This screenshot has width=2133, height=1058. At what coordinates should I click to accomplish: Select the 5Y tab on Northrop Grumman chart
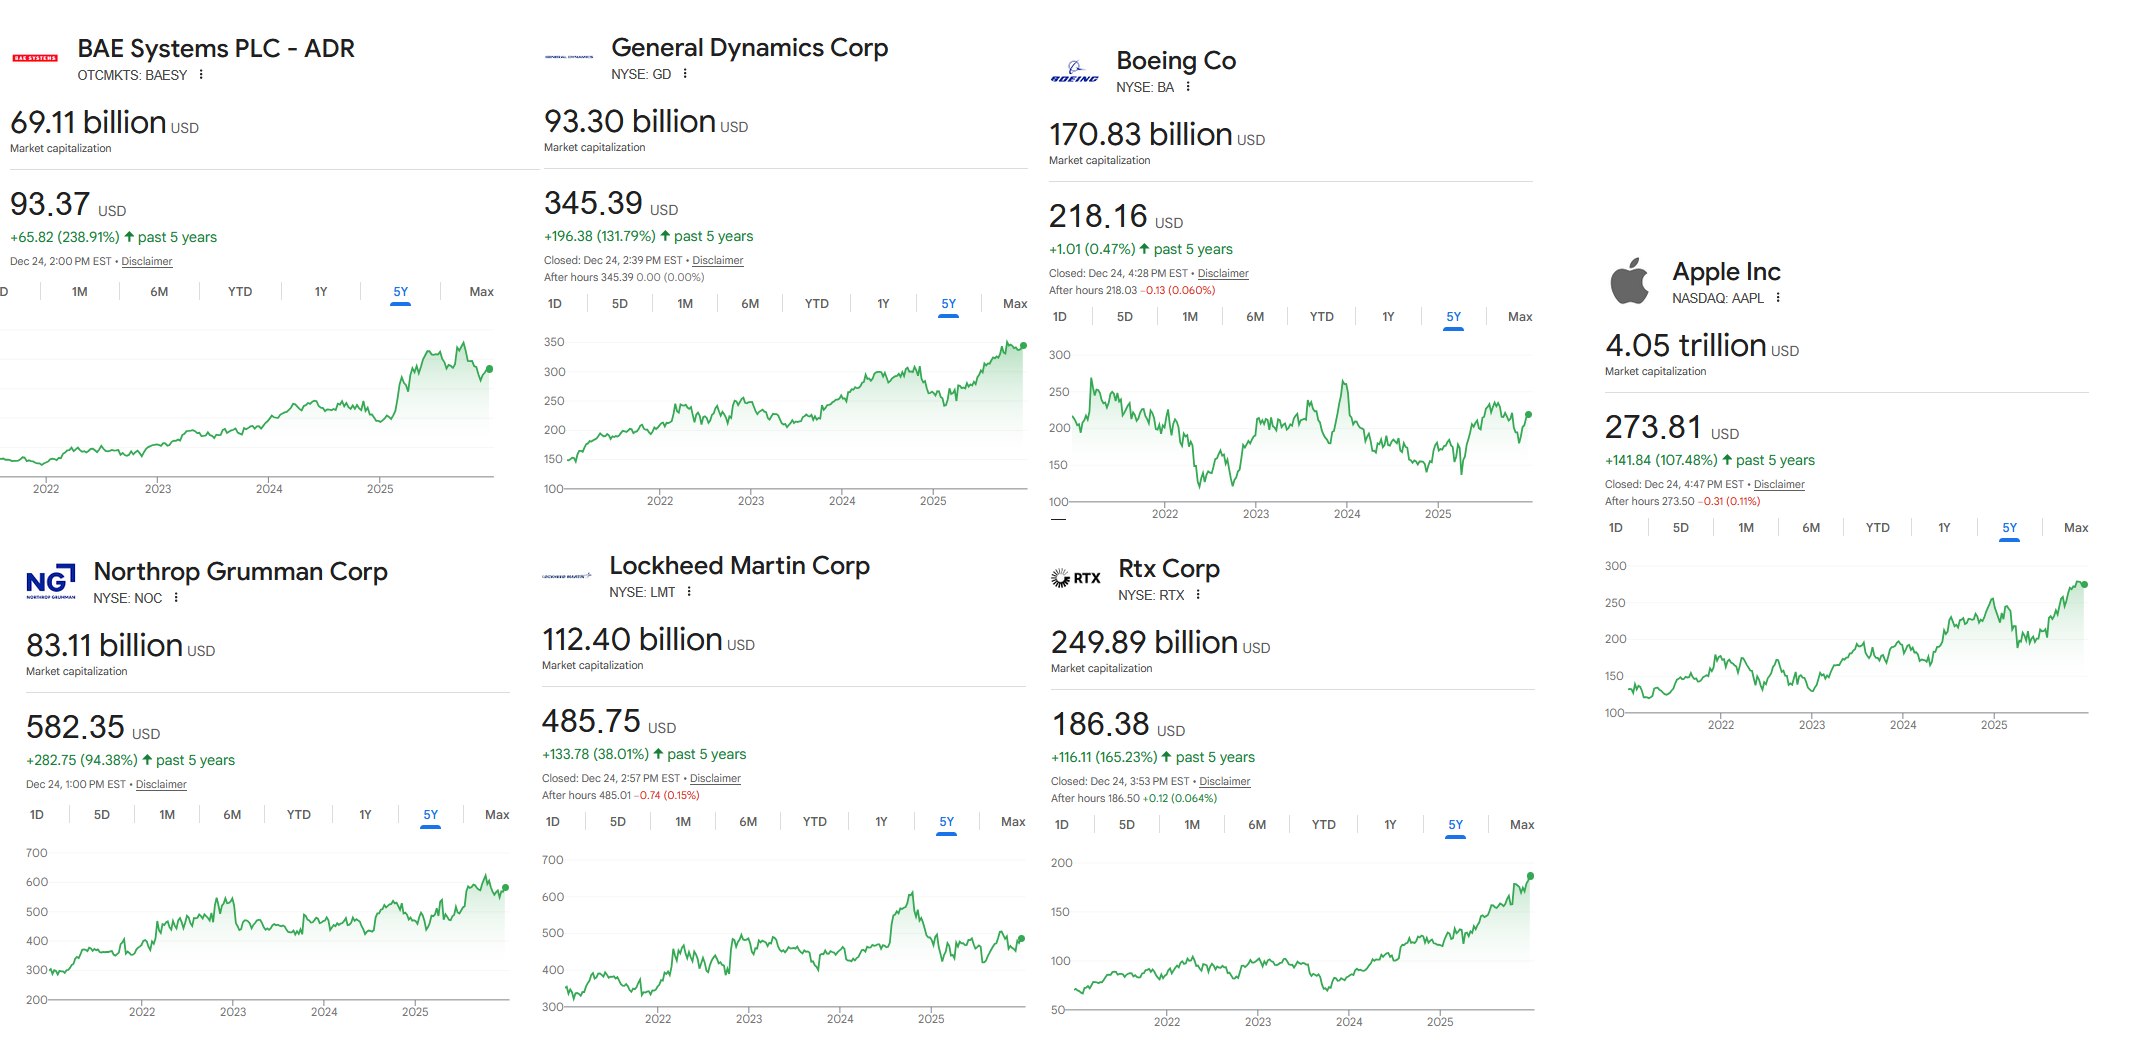point(431,815)
